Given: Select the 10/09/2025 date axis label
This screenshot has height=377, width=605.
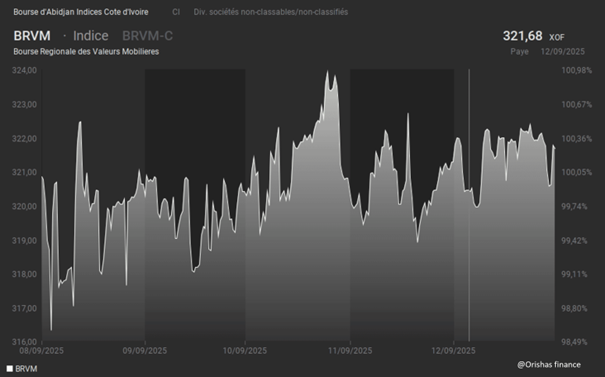Looking at the screenshot, I should (x=245, y=351).
